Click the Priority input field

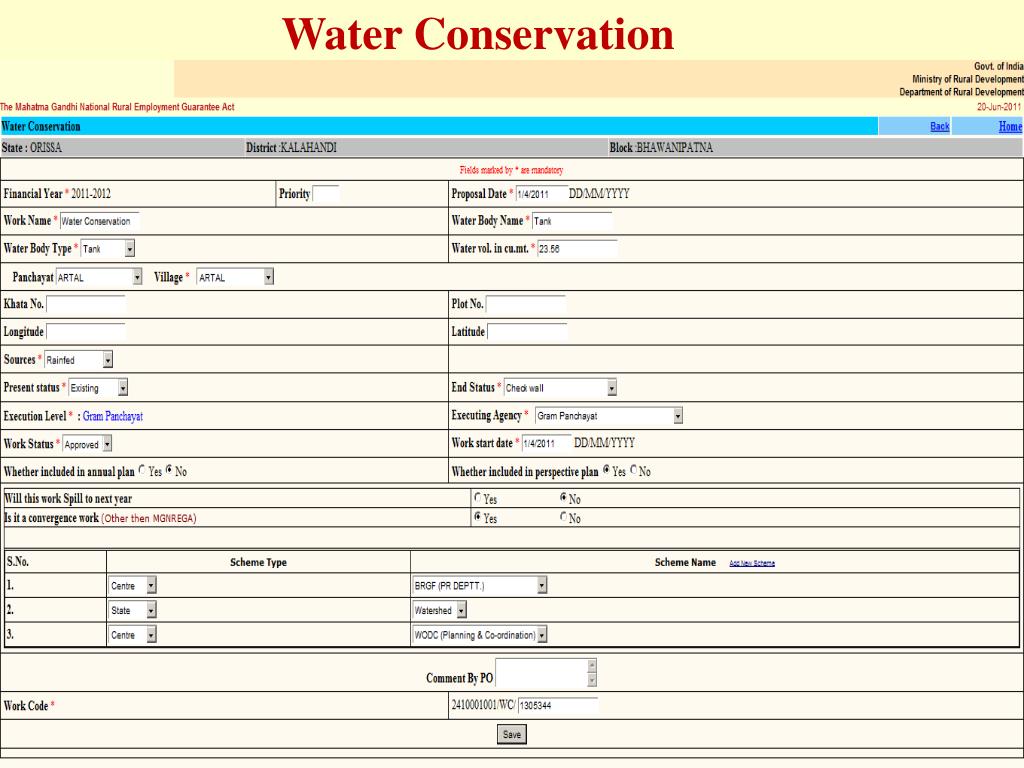click(x=326, y=194)
